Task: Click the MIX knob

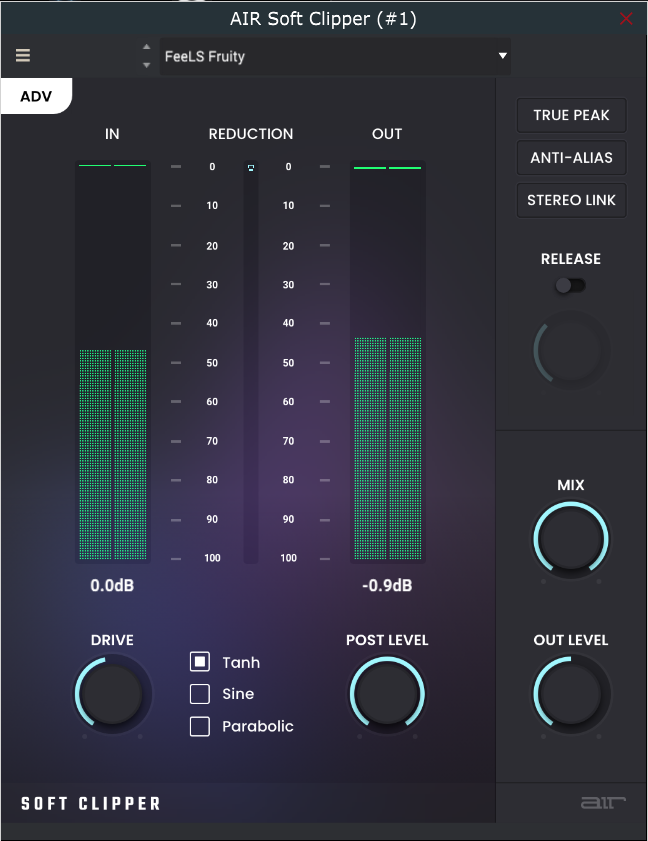Action: tap(571, 540)
